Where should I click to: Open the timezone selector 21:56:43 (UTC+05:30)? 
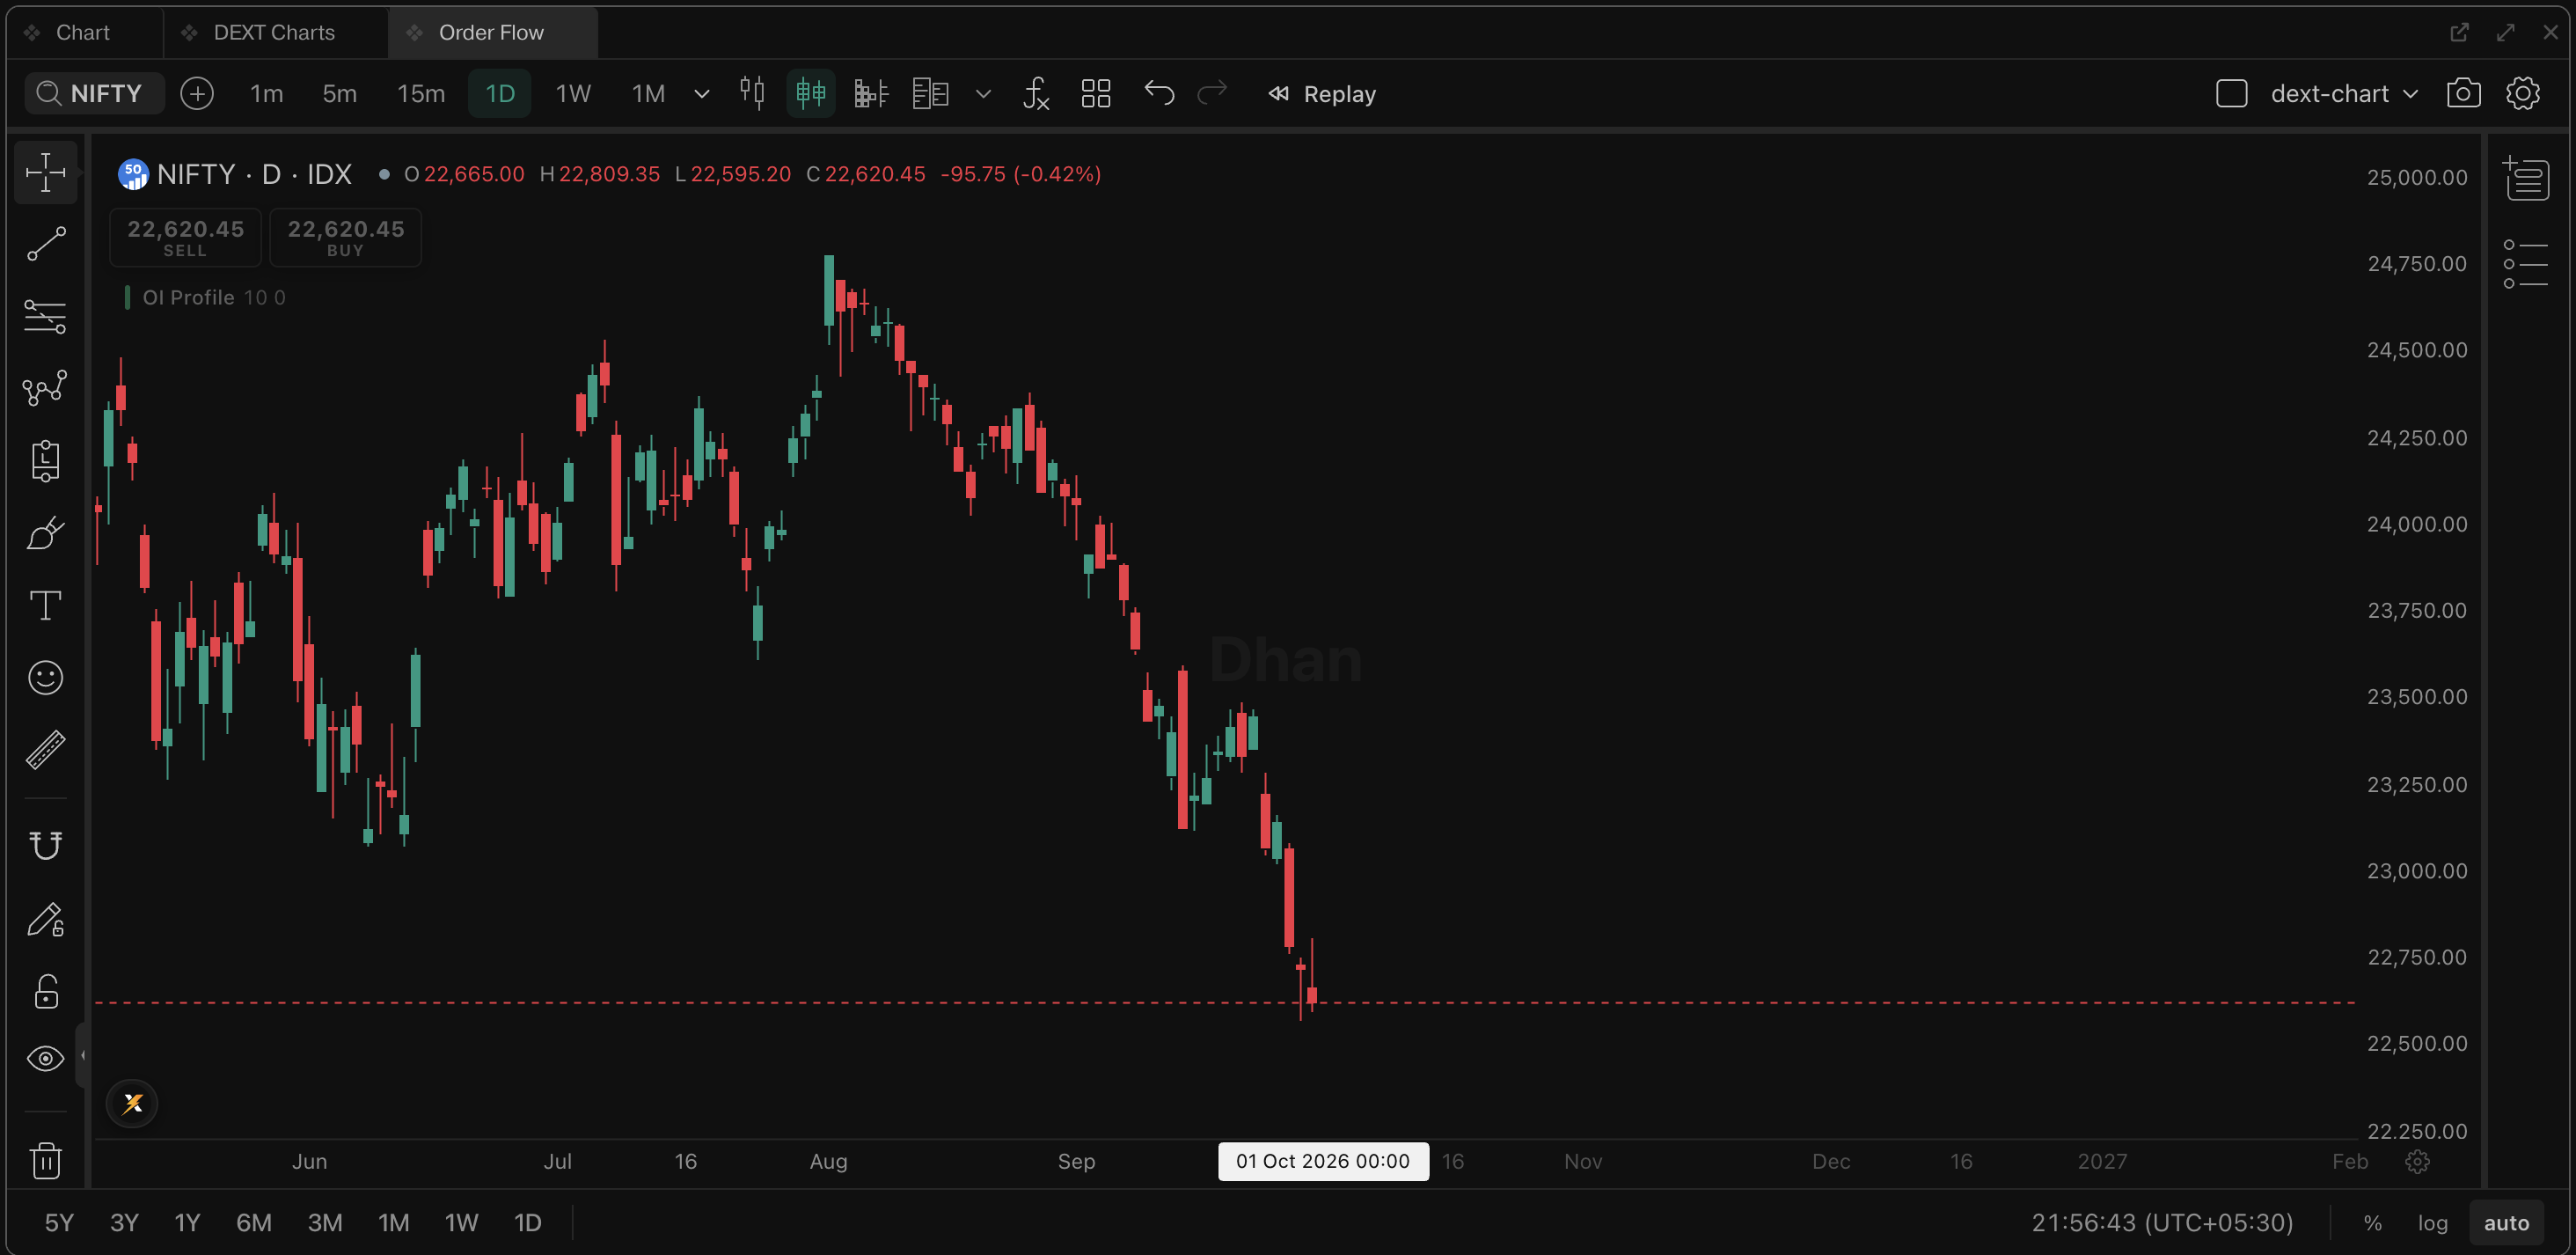[x=2163, y=1223]
